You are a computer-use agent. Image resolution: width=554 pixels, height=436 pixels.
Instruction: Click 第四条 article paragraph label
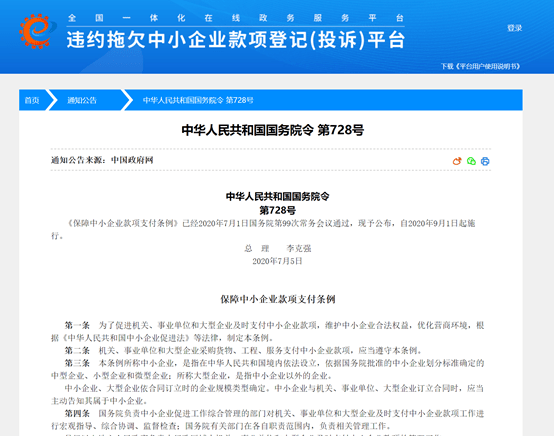coord(77,413)
